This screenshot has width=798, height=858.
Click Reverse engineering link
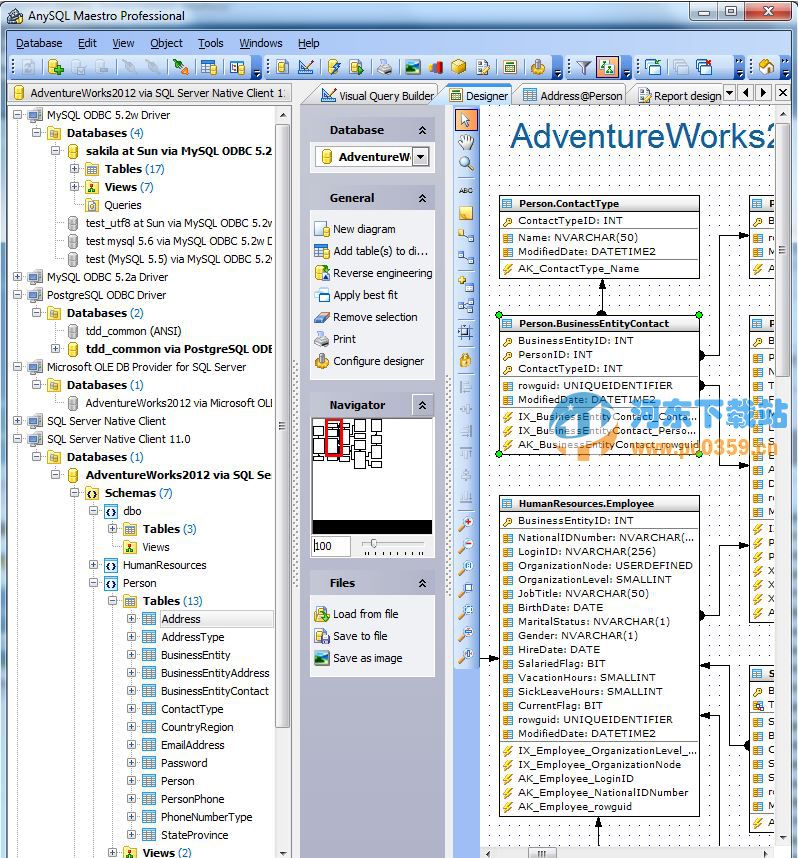[383, 273]
